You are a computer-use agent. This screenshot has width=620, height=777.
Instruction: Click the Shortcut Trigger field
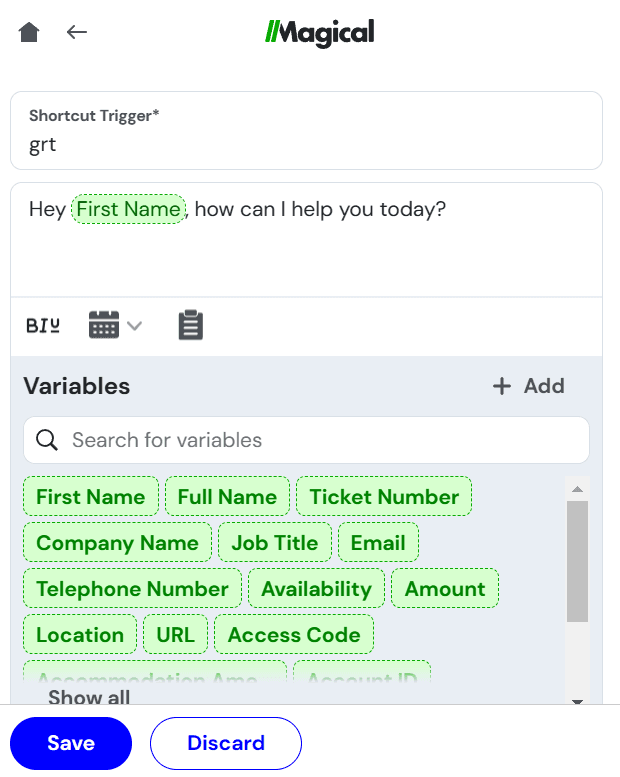(306, 144)
